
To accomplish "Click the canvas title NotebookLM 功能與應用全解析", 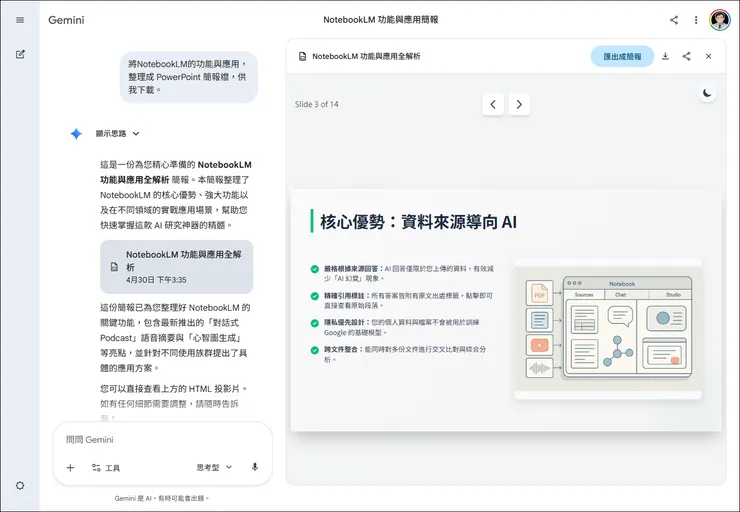I will point(366,56).
